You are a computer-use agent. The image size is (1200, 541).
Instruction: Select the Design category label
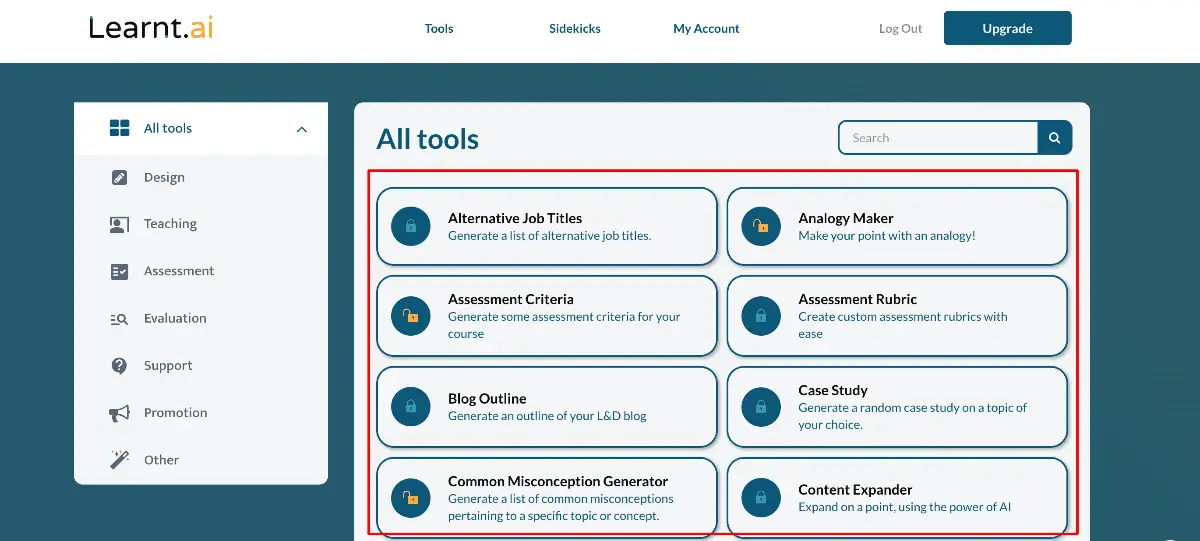pyautogui.click(x=164, y=177)
